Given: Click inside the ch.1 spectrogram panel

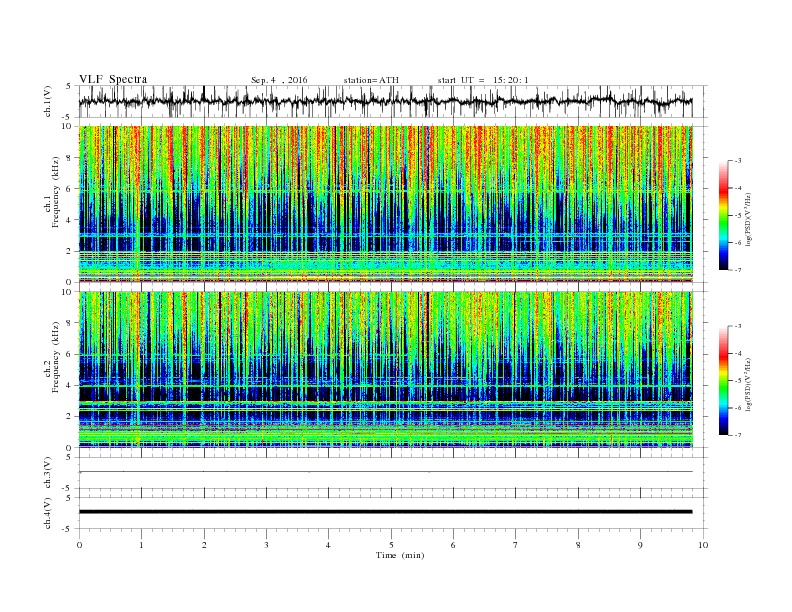Looking at the screenshot, I should (x=385, y=204).
